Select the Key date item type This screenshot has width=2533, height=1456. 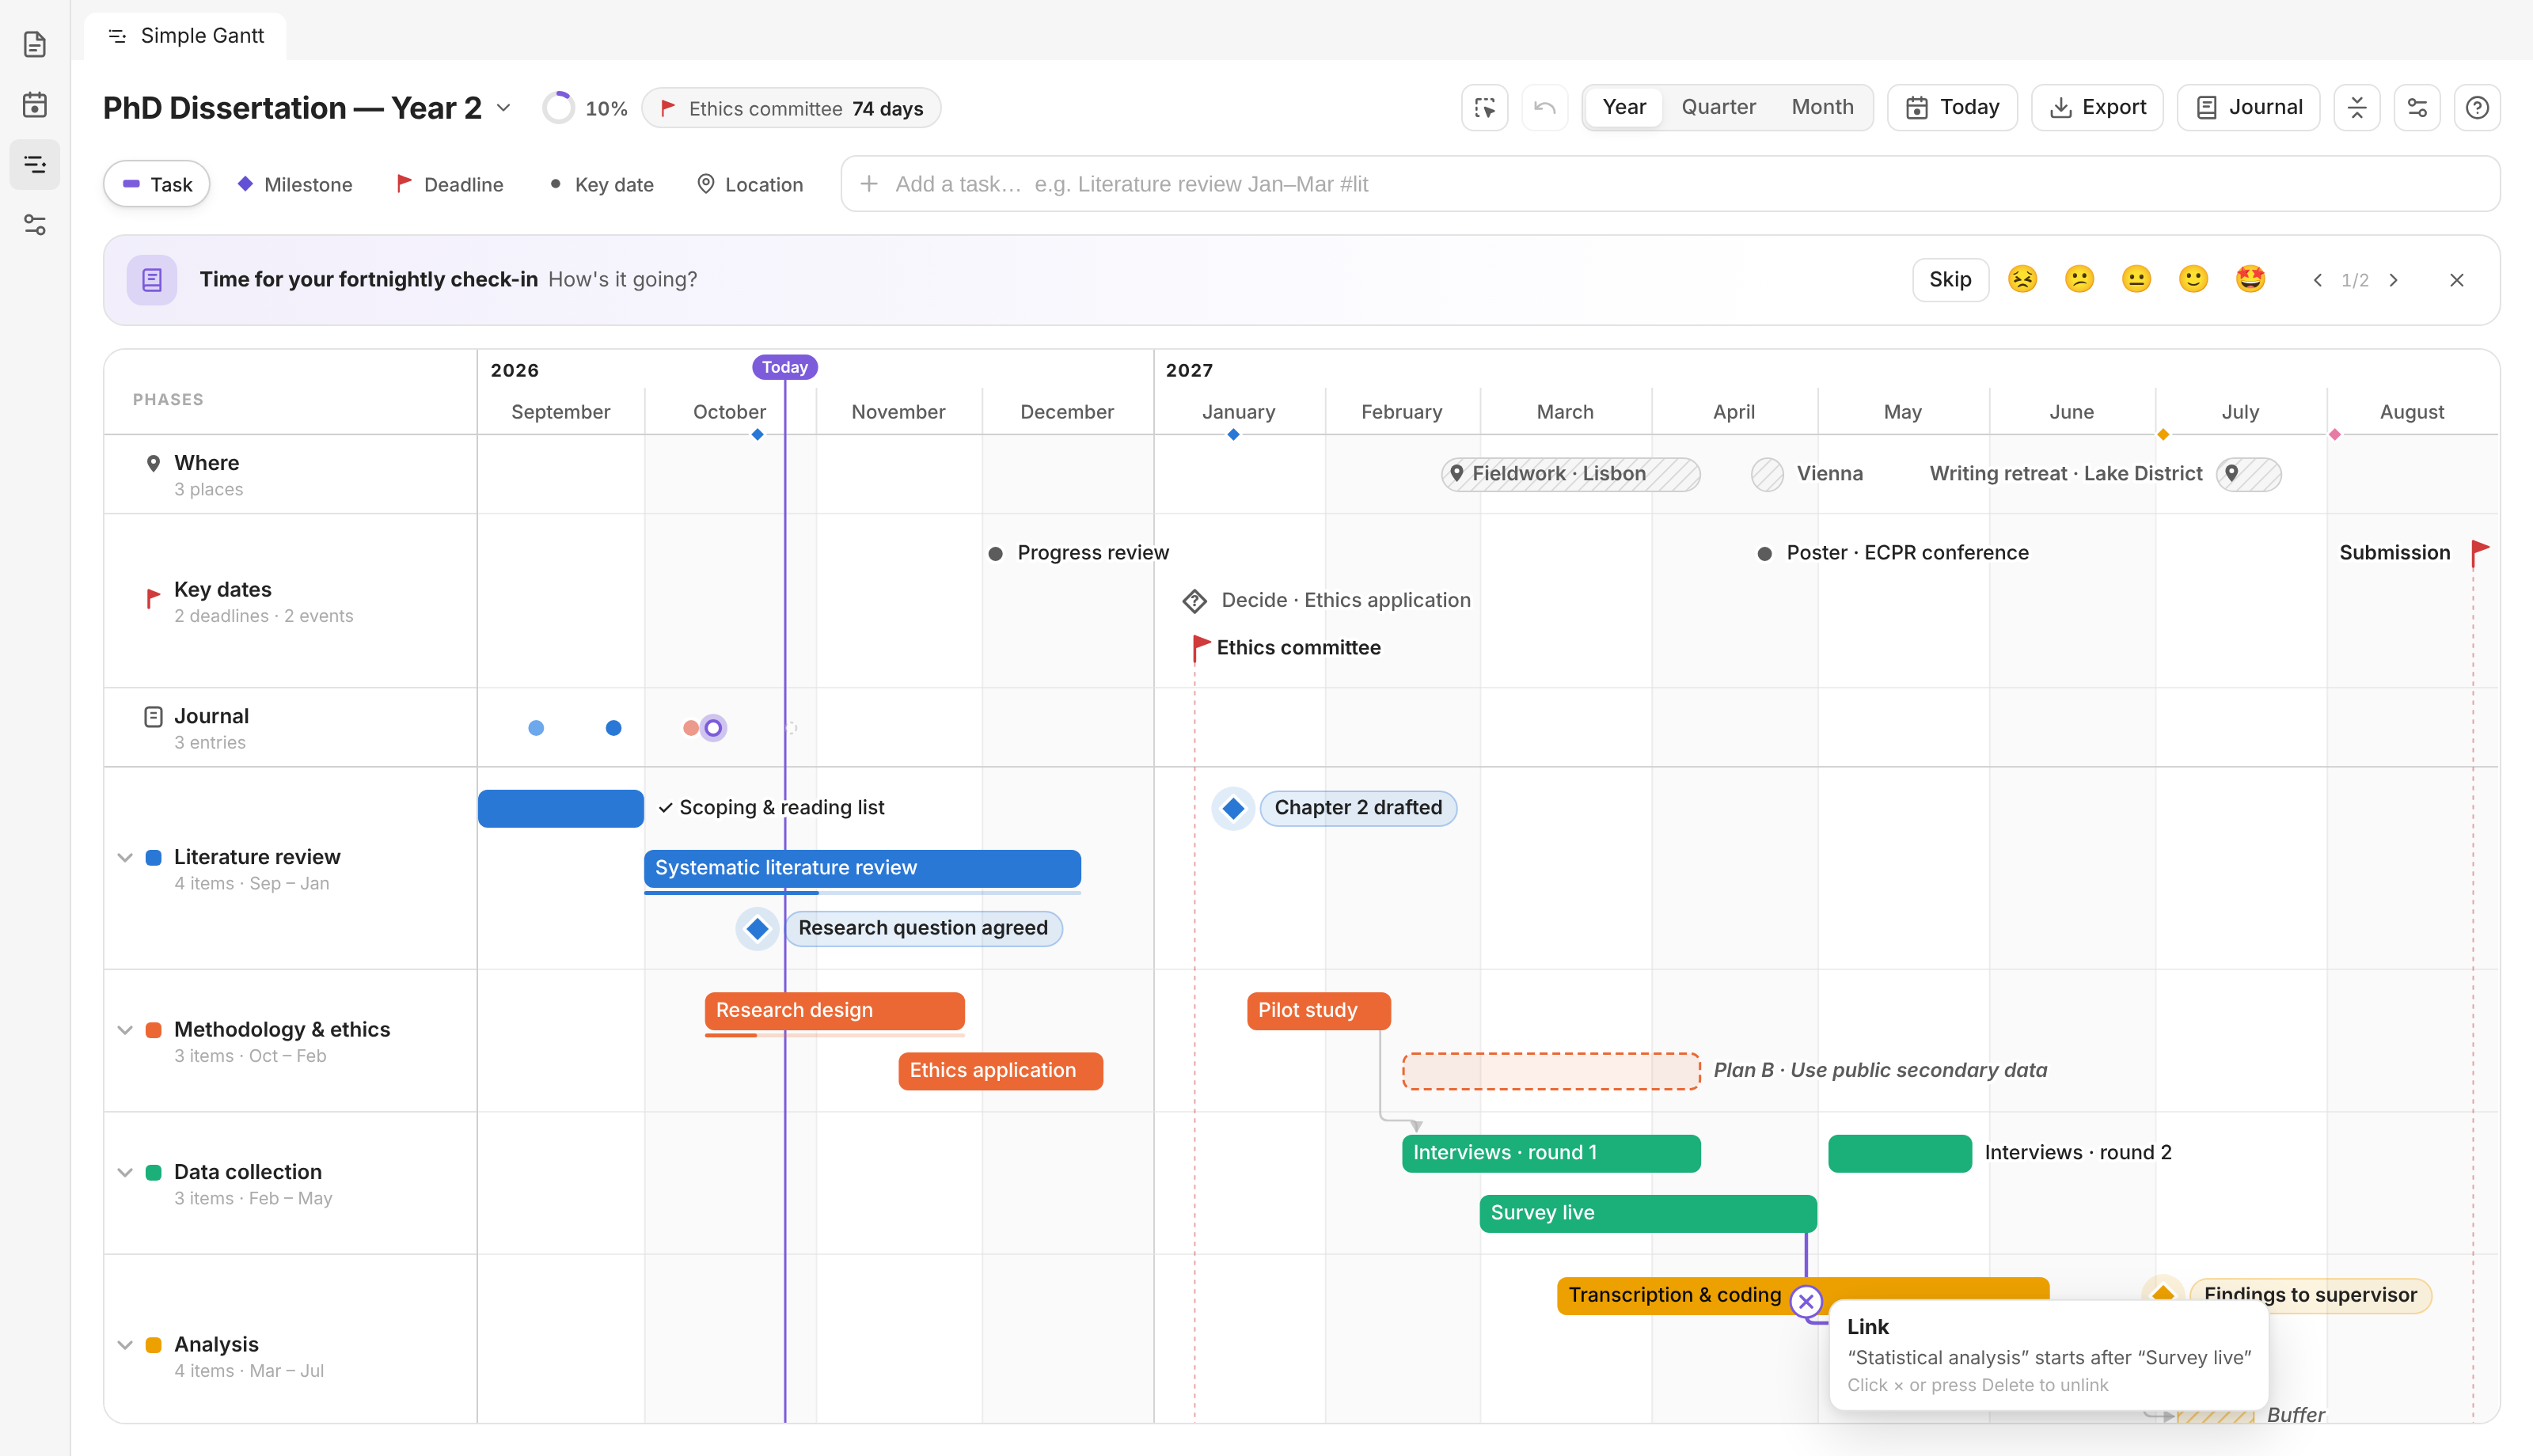[x=602, y=184]
